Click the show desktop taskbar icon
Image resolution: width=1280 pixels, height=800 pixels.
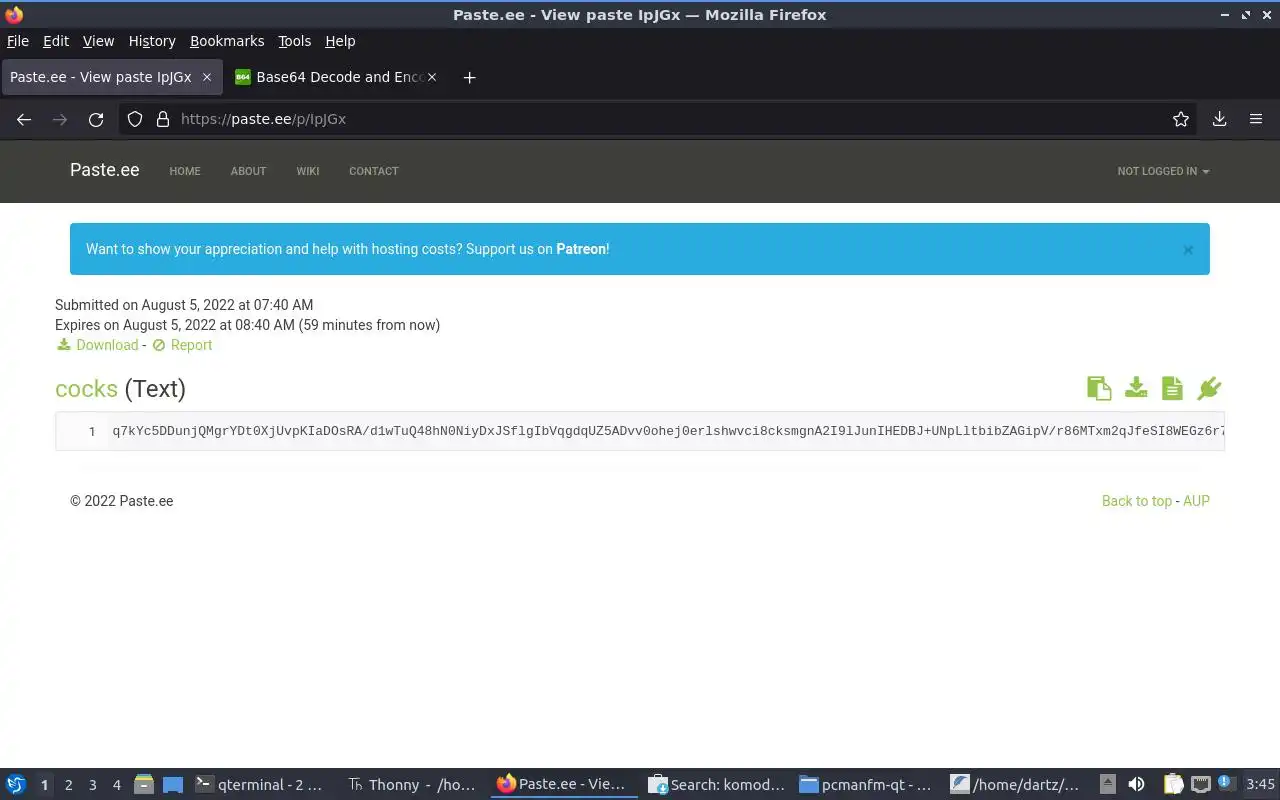click(x=173, y=785)
